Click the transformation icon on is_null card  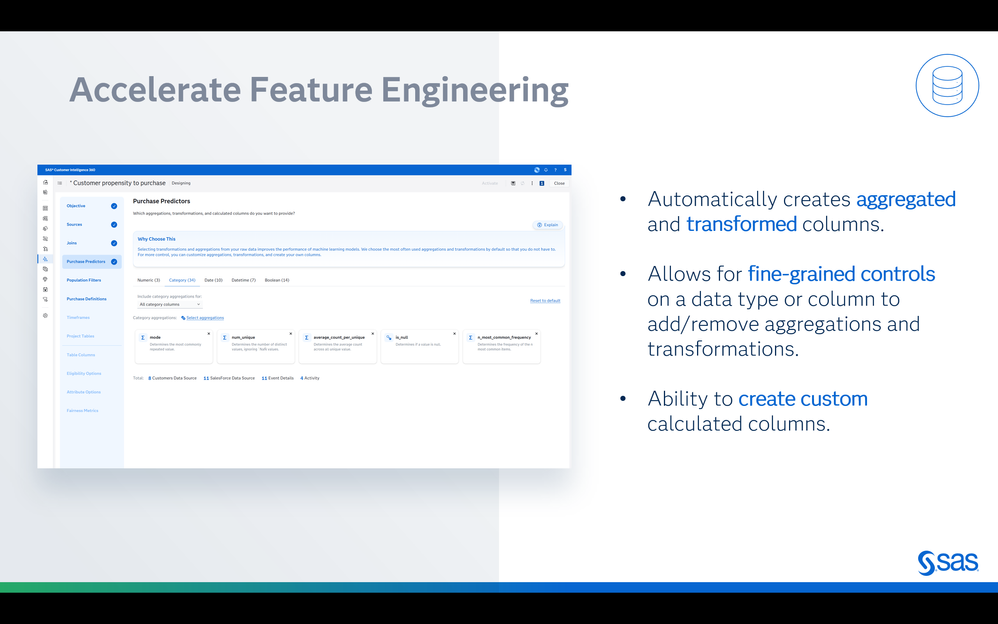pyautogui.click(x=388, y=337)
